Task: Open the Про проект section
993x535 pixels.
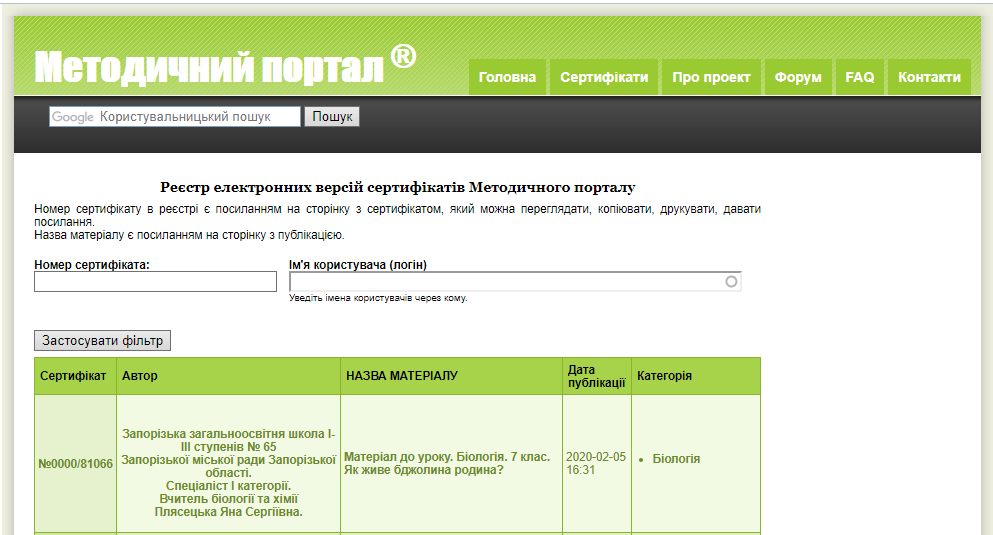Action: (711, 77)
